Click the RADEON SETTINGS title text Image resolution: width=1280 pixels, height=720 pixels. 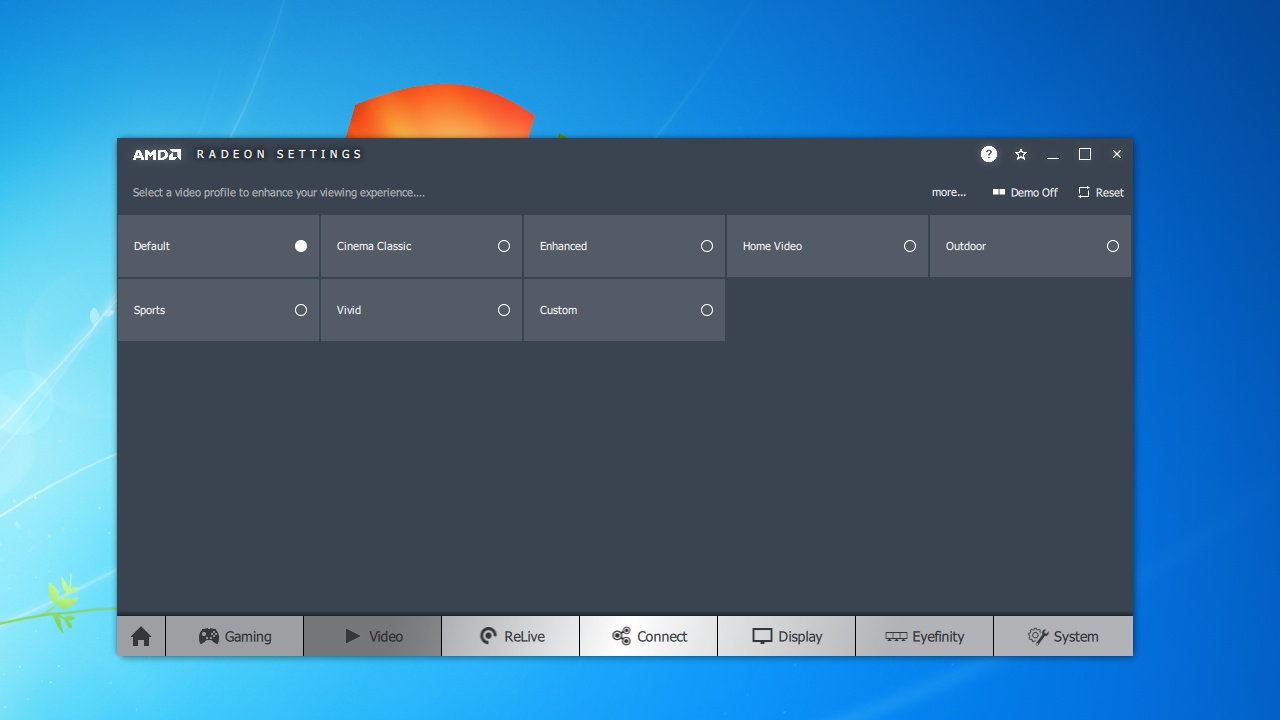click(279, 154)
